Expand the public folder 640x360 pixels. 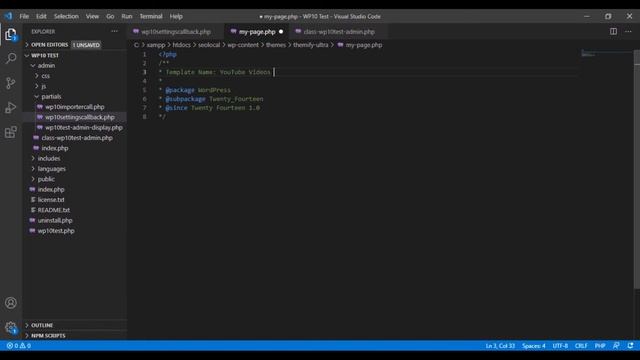pyautogui.click(x=46, y=179)
